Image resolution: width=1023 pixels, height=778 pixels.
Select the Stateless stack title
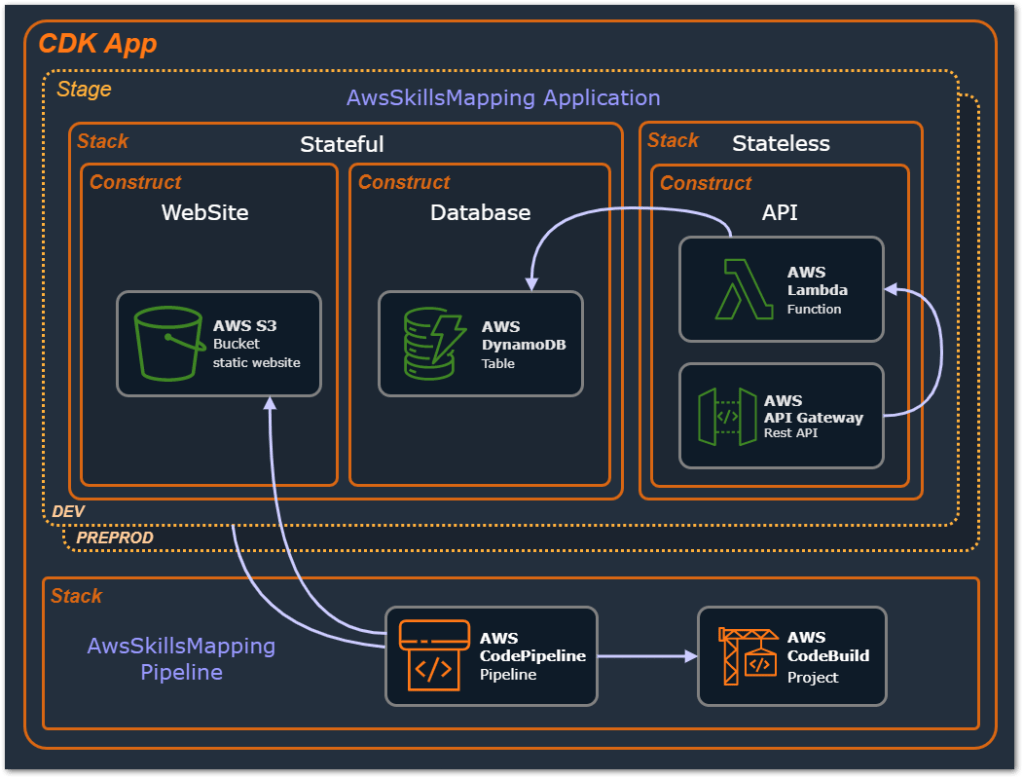click(x=781, y=143)
